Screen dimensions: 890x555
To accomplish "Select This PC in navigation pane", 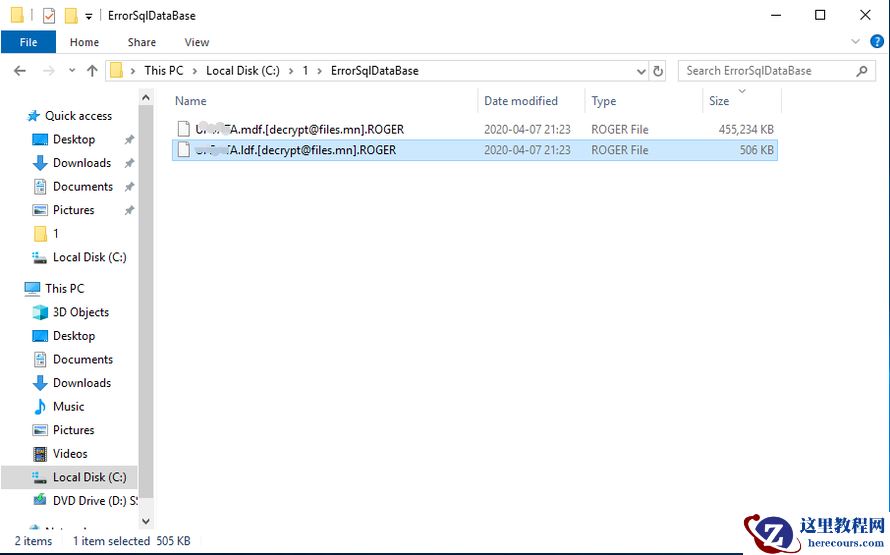I will (x=64, y=288).
